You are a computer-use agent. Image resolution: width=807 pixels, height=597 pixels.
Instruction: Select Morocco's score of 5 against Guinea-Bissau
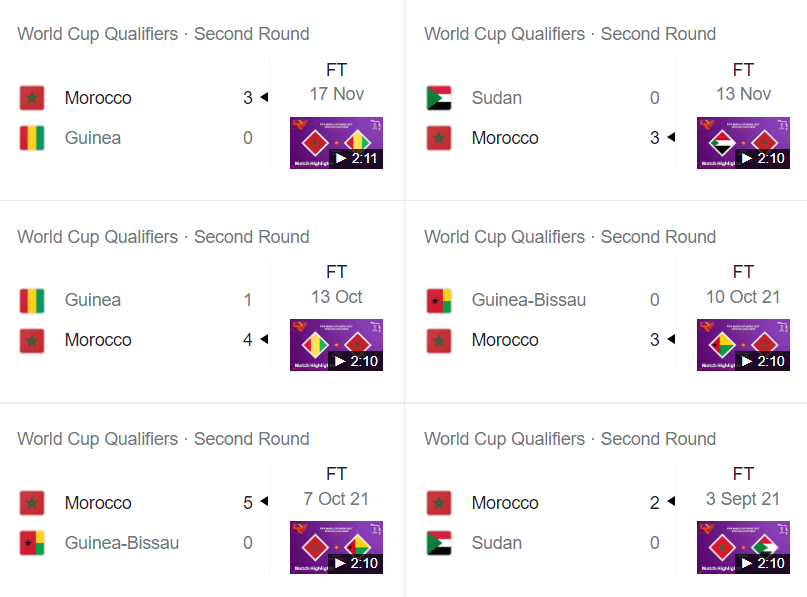248,503
